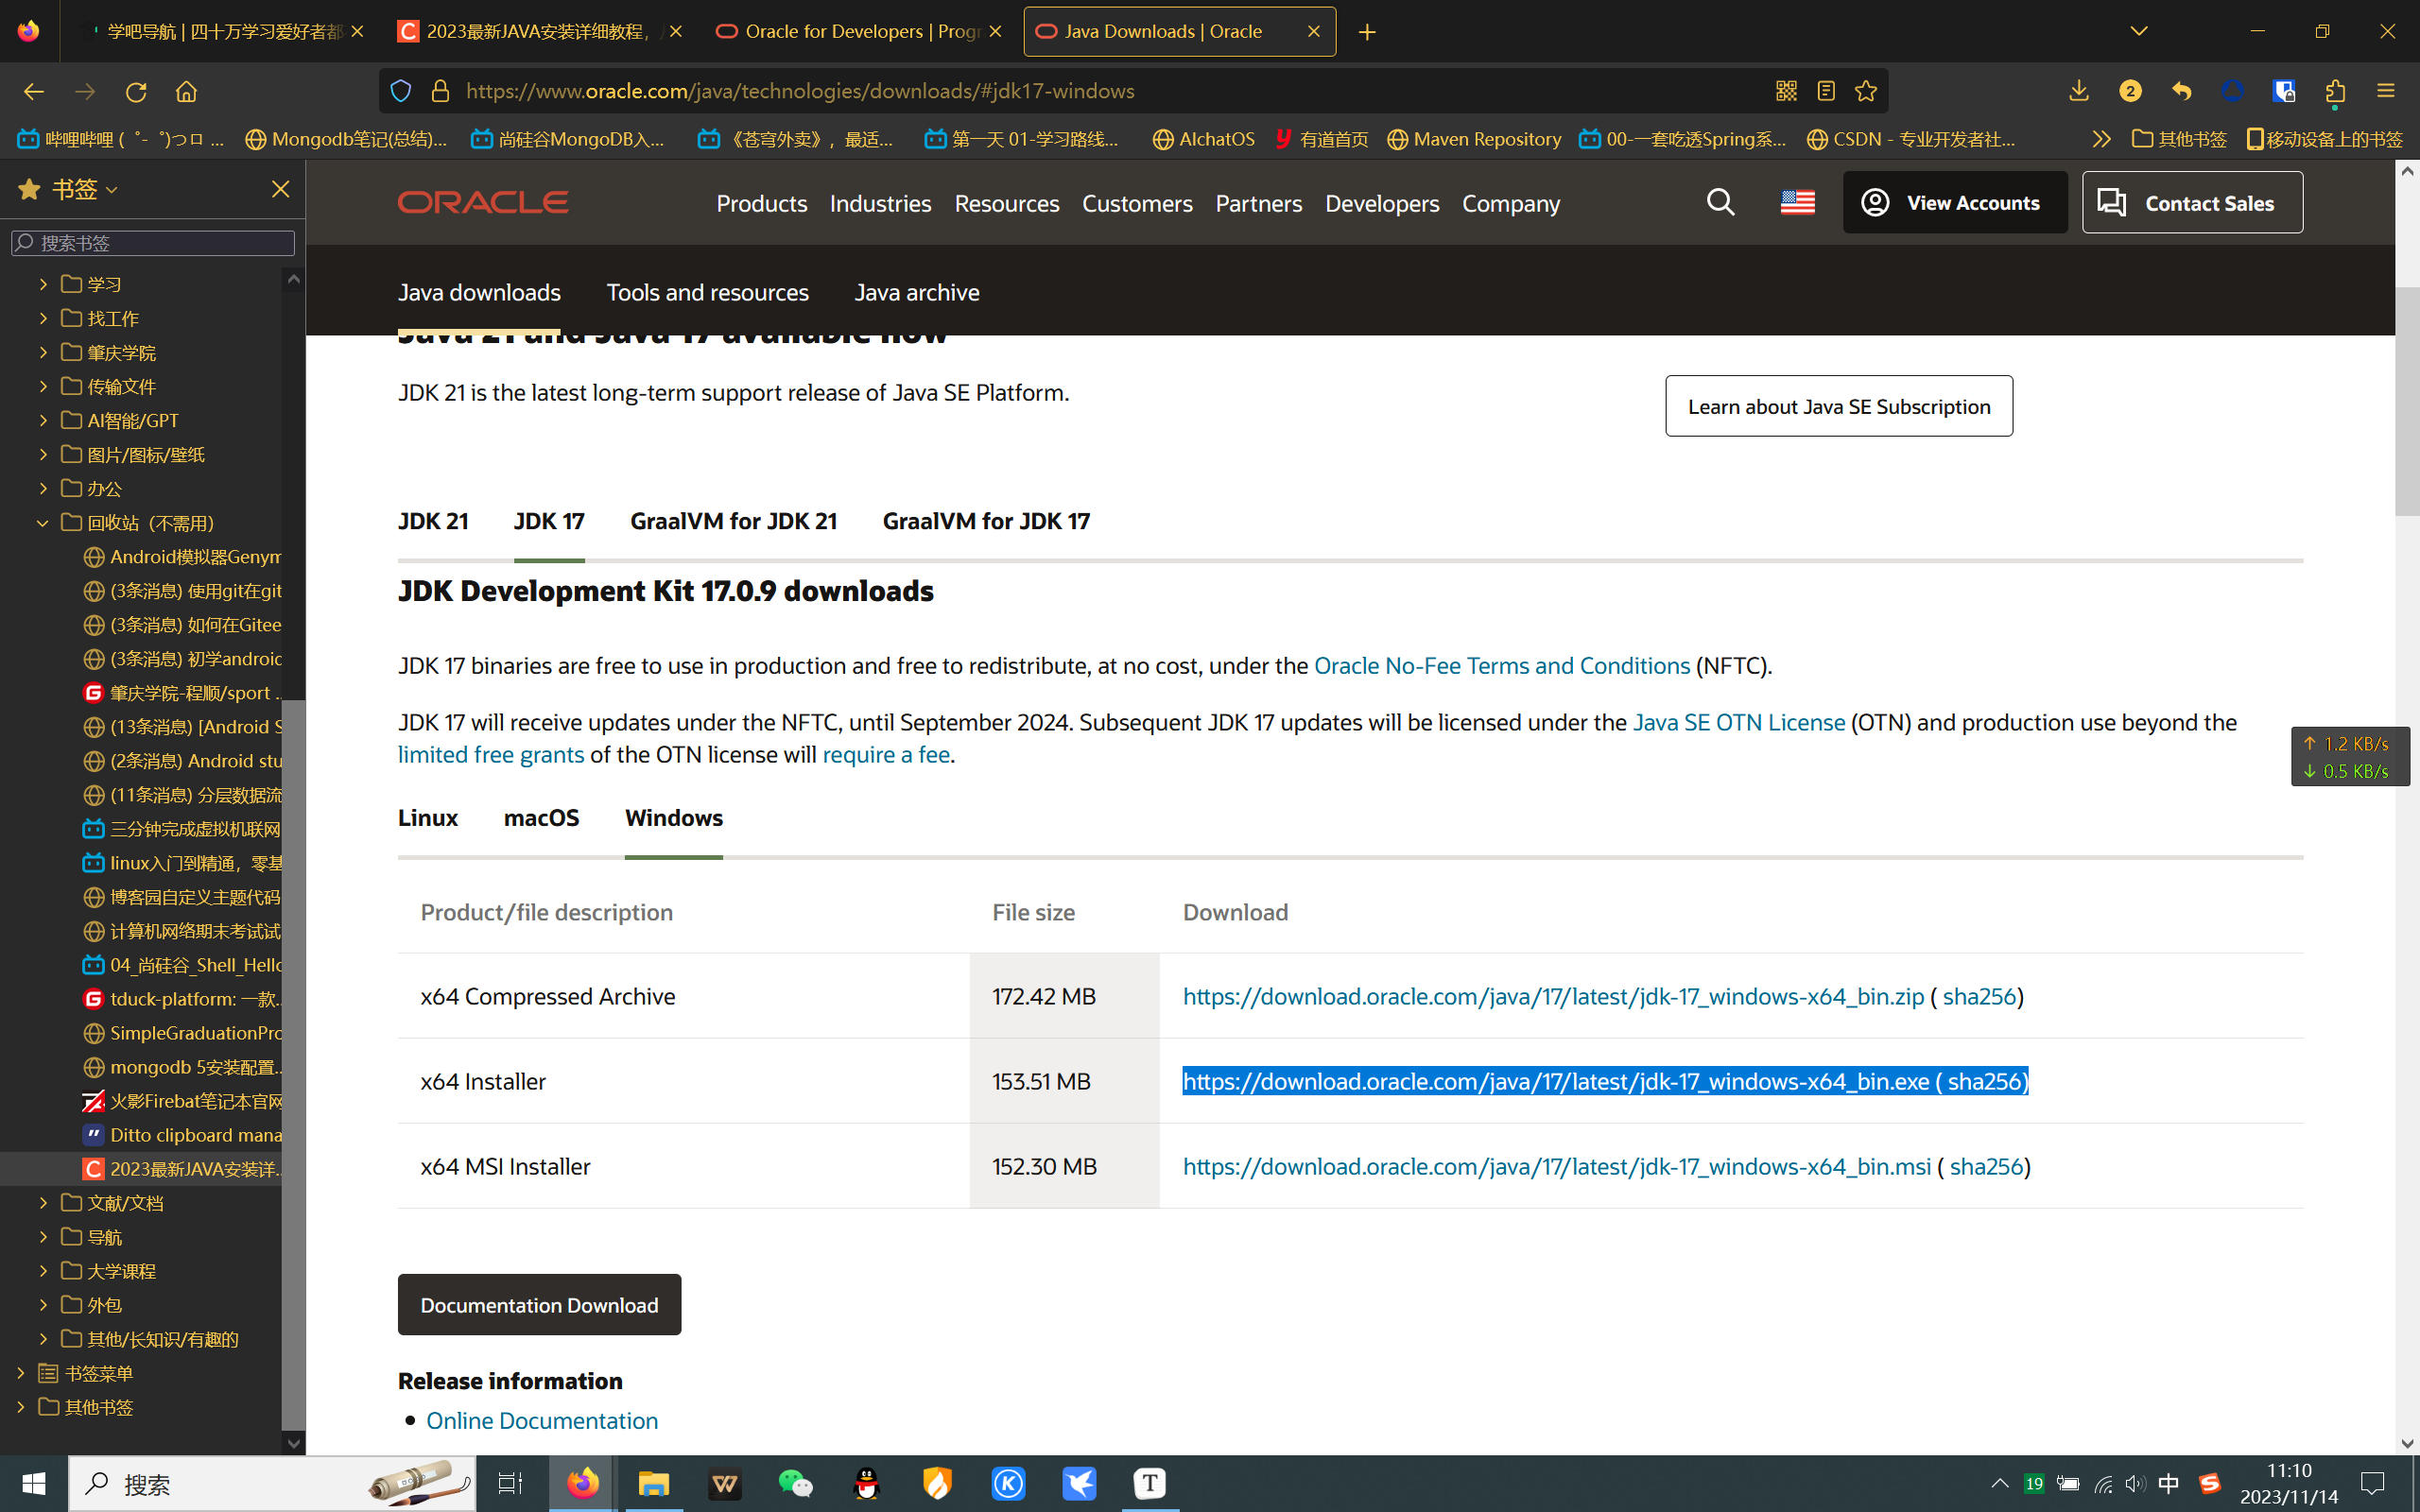Open the browser extensions puzzle icon
2420x1512 pixels.
[2335, 91]
